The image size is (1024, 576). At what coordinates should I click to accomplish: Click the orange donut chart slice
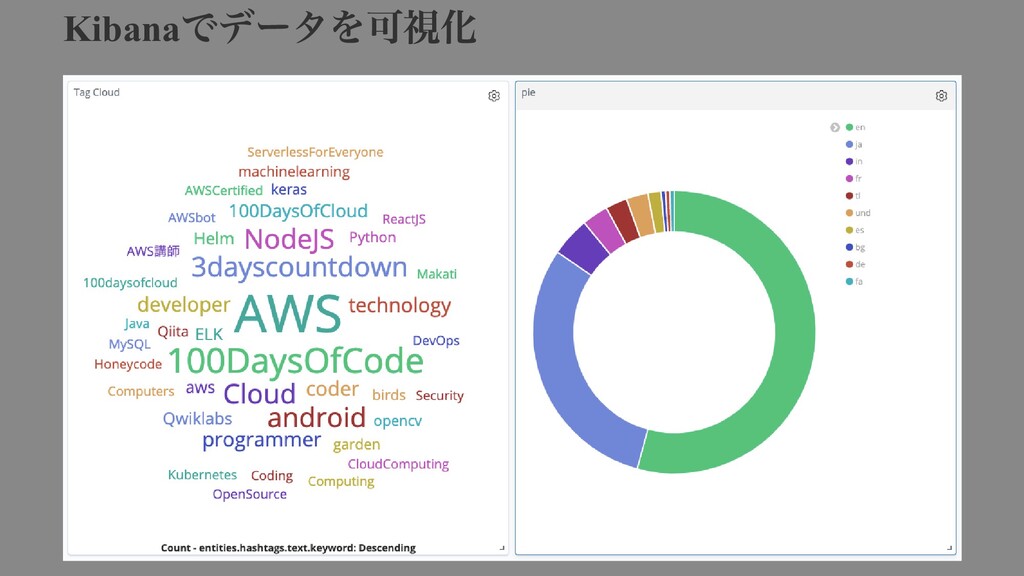pos(641,215)
